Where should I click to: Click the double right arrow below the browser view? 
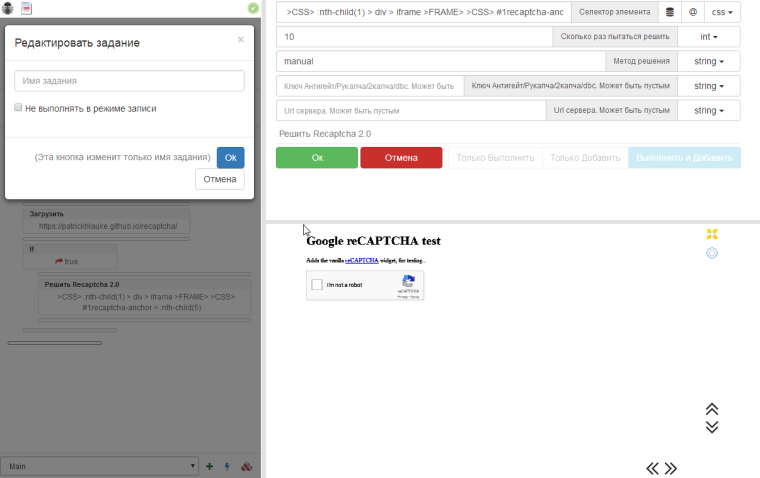pos(671,468)
